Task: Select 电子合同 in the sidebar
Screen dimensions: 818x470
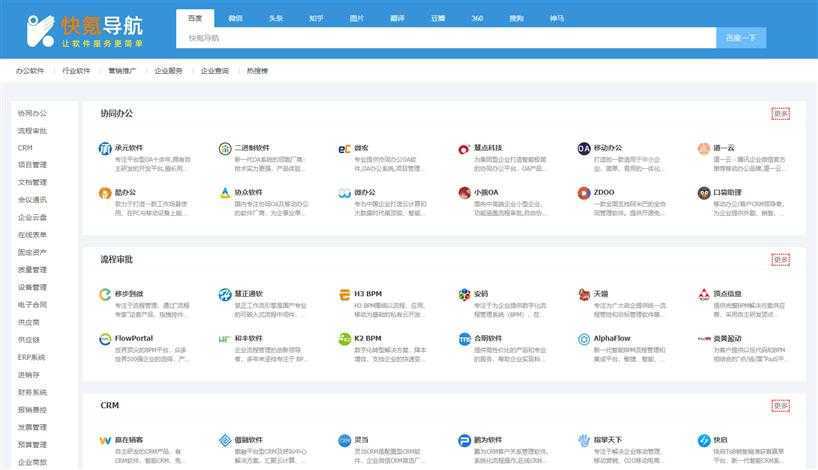Action: (32, 305)
